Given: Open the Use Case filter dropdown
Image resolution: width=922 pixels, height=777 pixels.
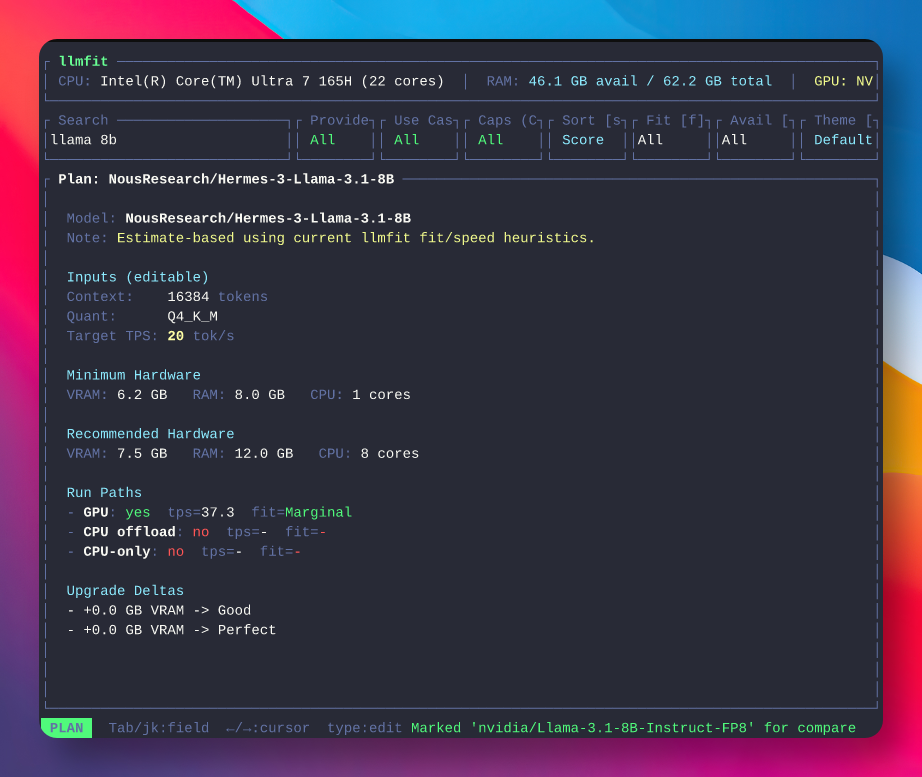Looking at the screenshot, I should coord(419,140).
